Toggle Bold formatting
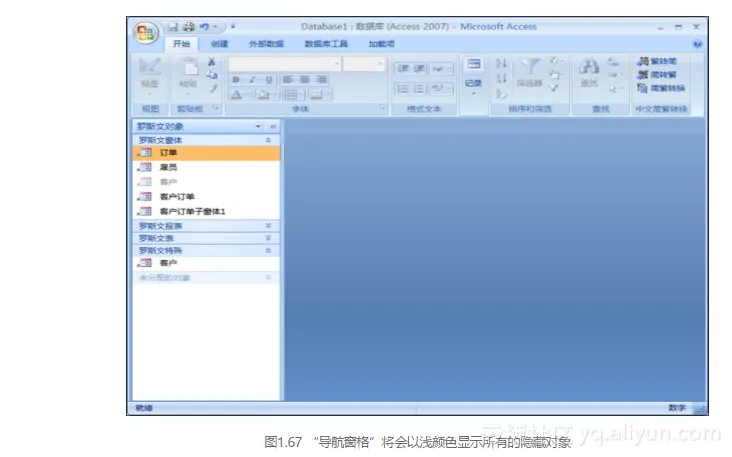Viewport: 732px width, 457px height. (x=236, y=80)
